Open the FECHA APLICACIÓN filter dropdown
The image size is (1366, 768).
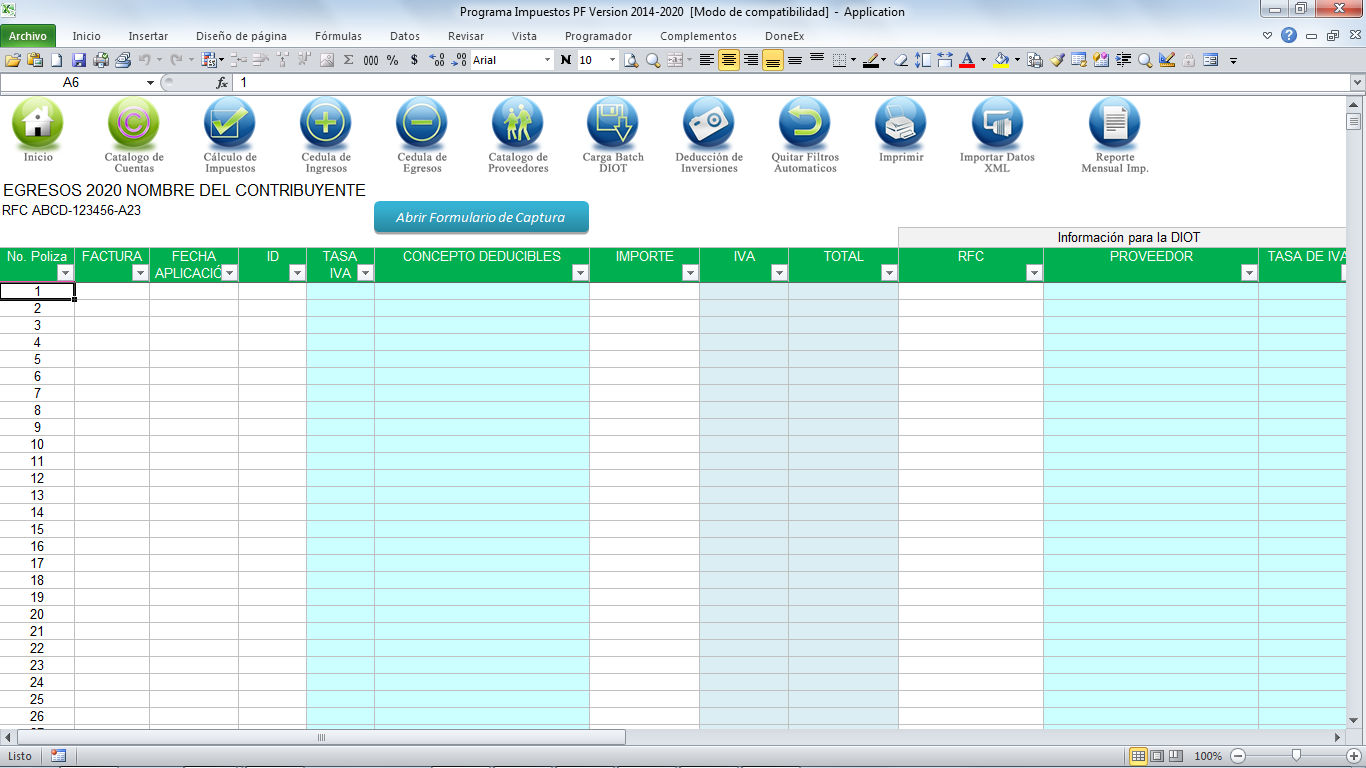click(x=229, y=273)
